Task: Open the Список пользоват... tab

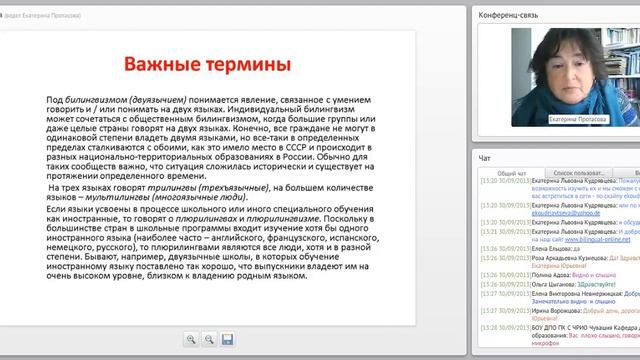Action: (x=578, y=173)
